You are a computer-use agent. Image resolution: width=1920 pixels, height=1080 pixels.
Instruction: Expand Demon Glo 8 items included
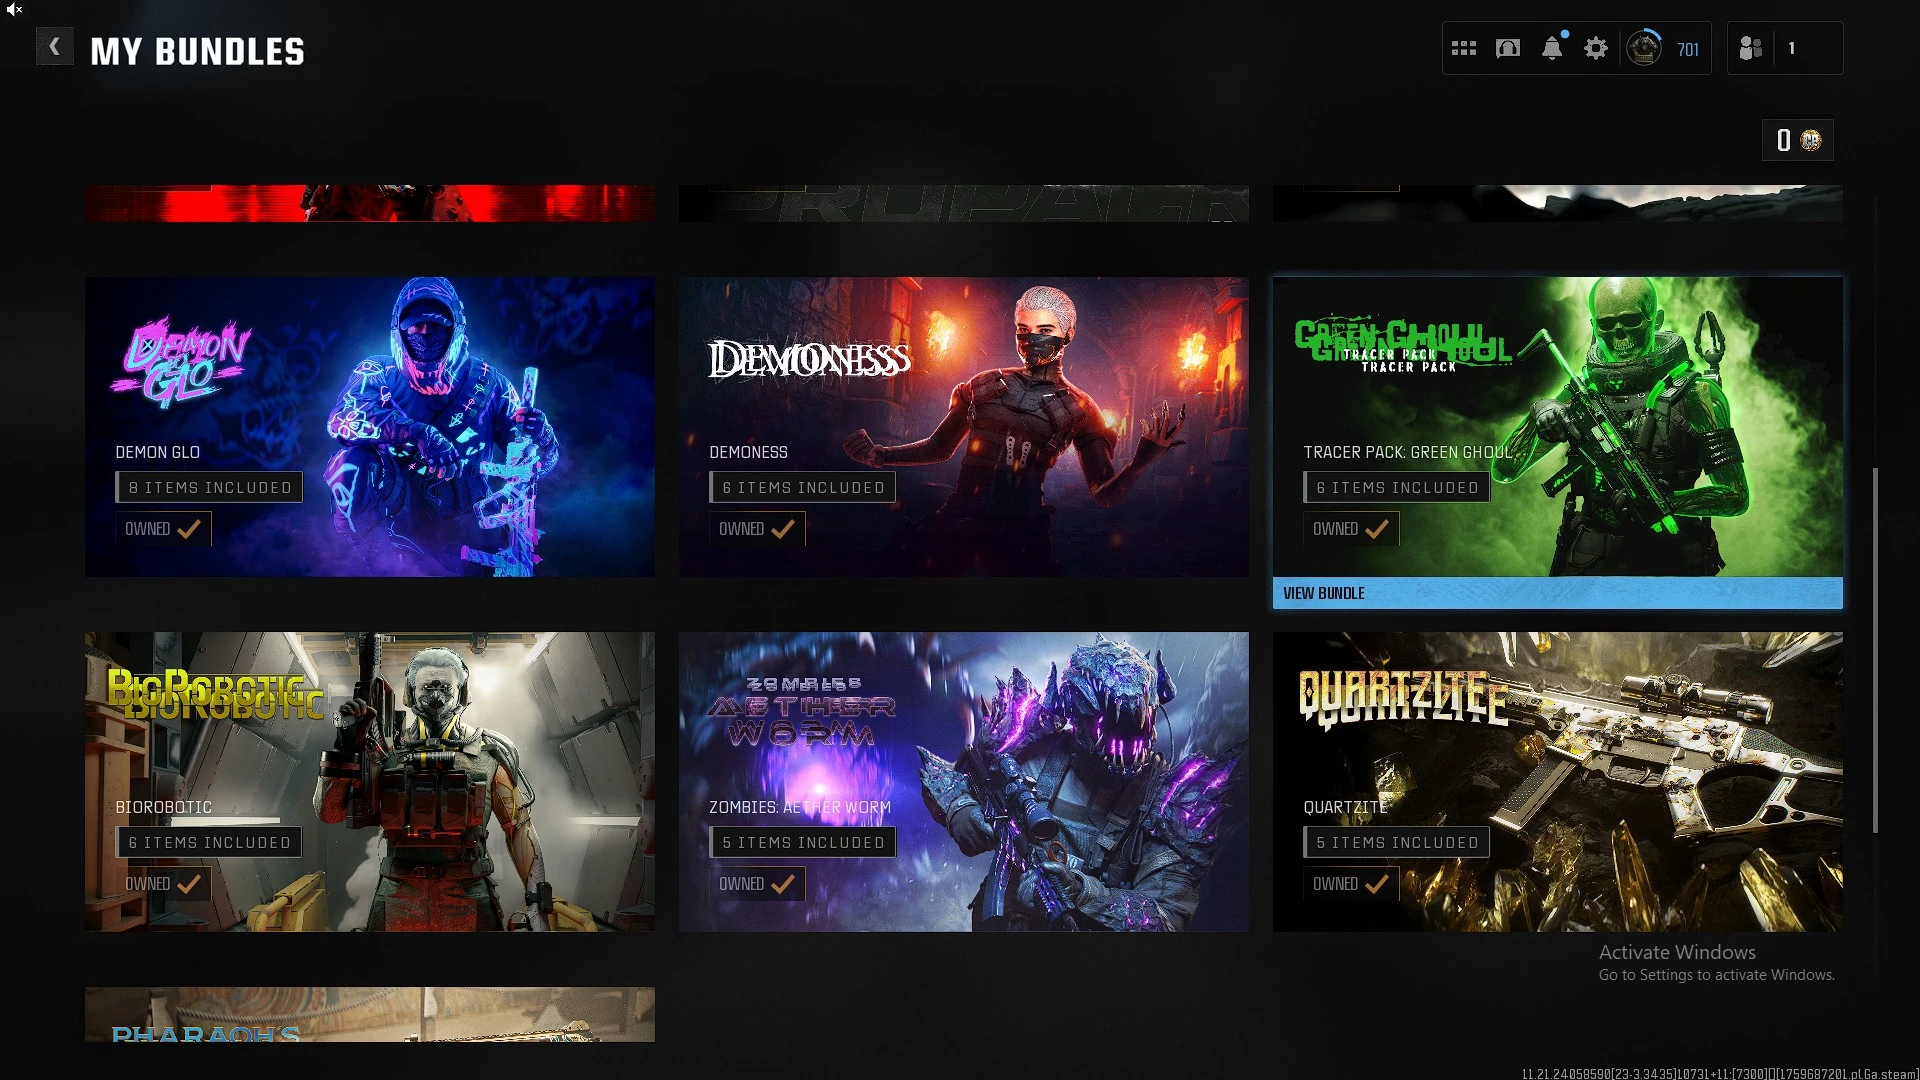click(209, 487)
